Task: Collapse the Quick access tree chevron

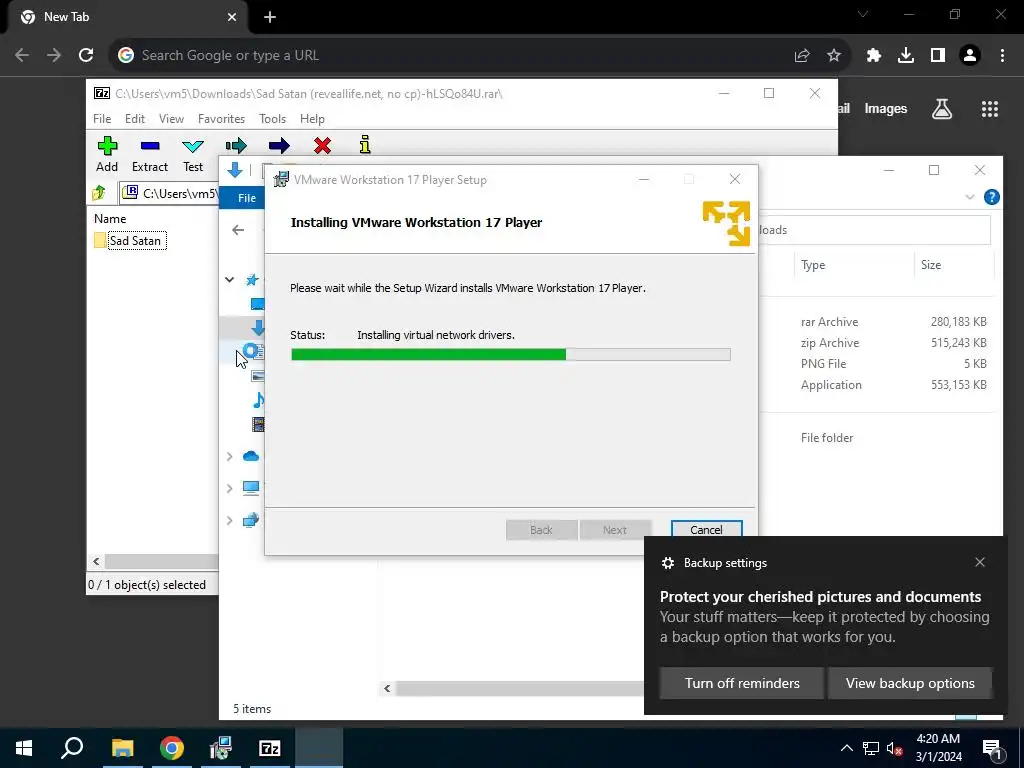Action: (229, 280)
